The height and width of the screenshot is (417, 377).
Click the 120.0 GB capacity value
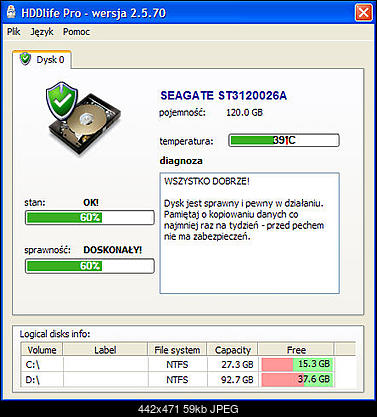[x=244, y=112]
